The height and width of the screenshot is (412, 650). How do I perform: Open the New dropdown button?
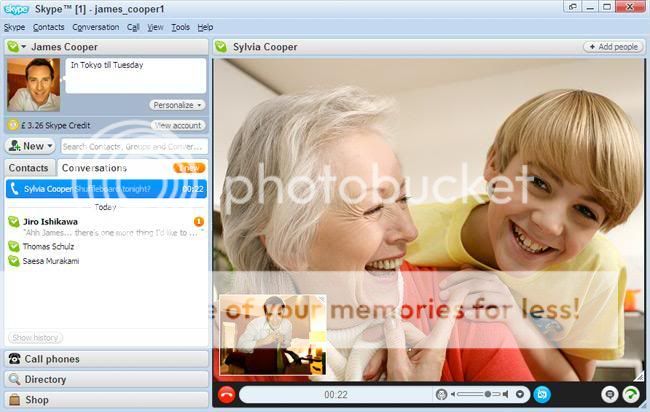30,146
